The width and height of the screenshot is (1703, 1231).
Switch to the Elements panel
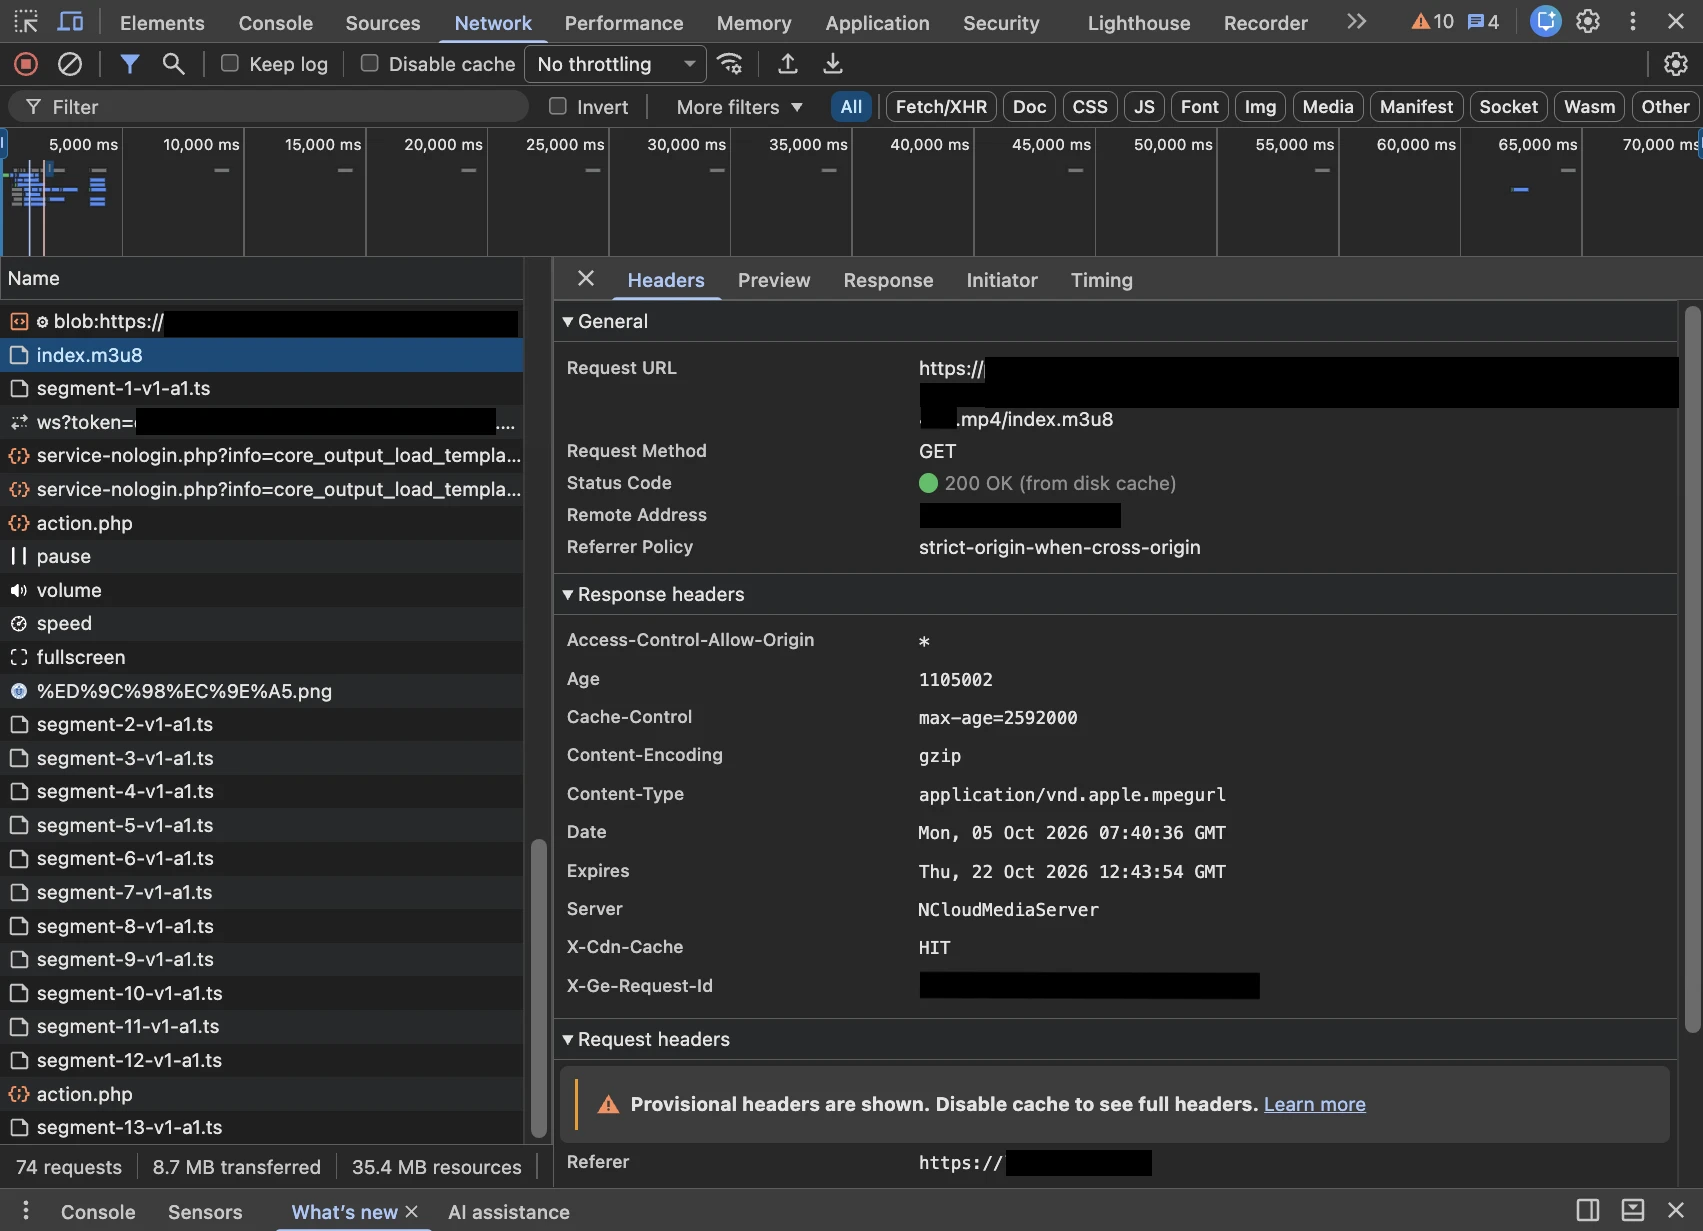[162, 22]
